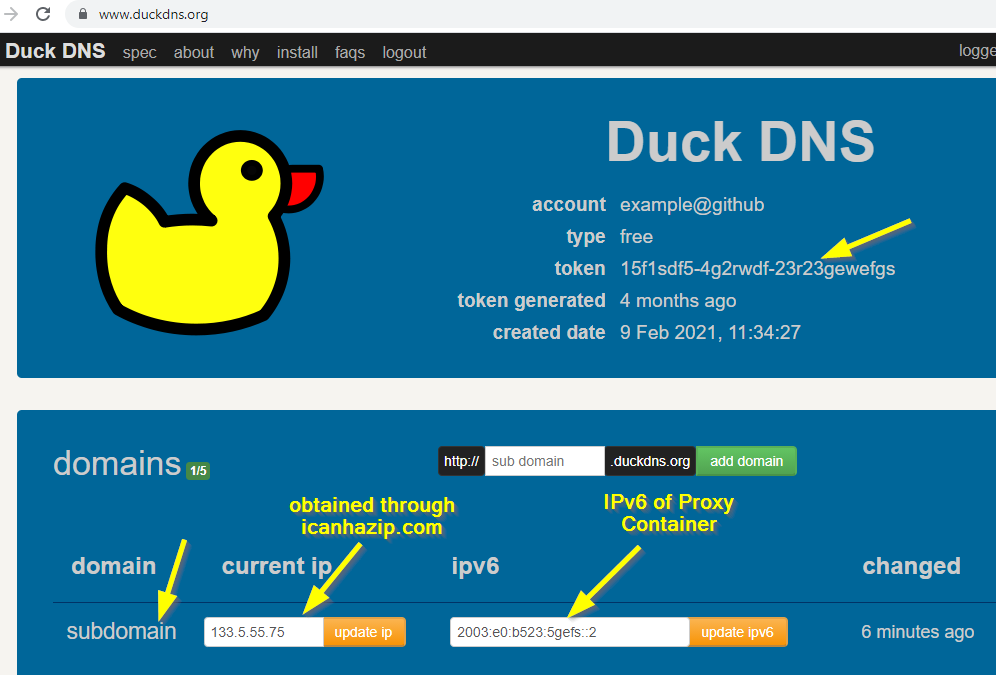The image size is (996, 675).
Task: Click the type value free
Action: tap(636, 236)
